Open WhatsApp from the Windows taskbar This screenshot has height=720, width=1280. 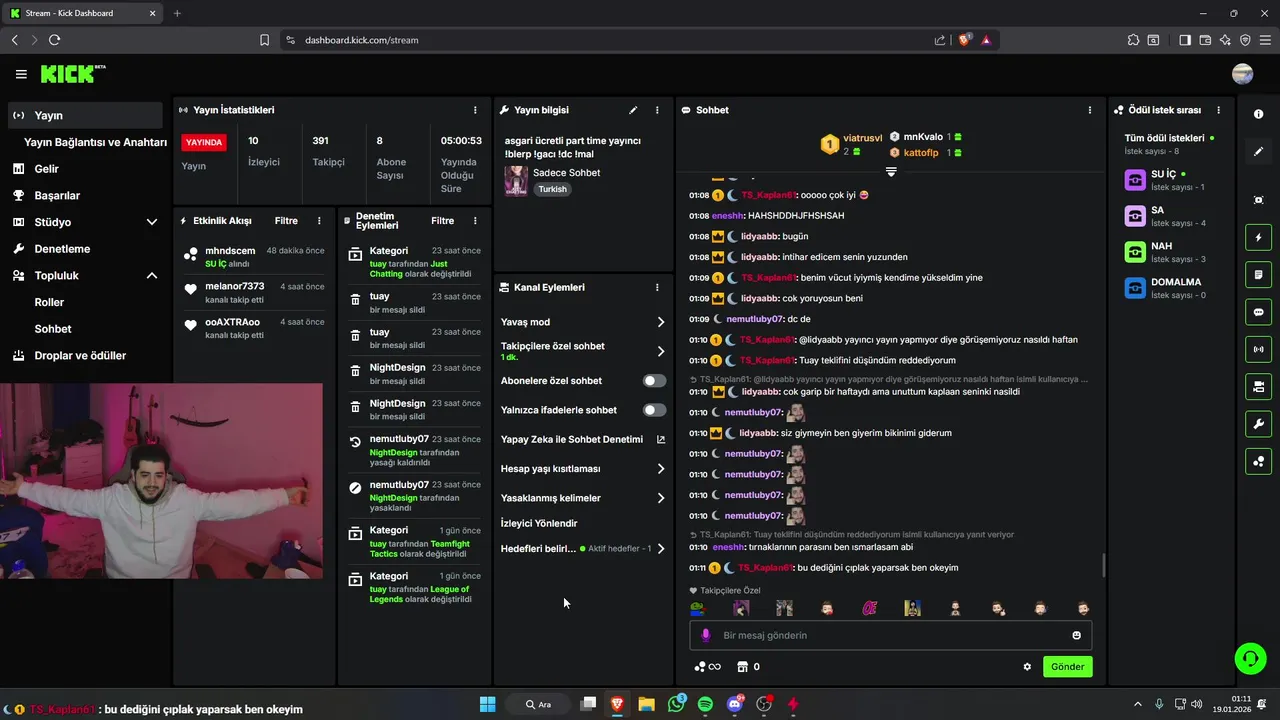point(676,704)
